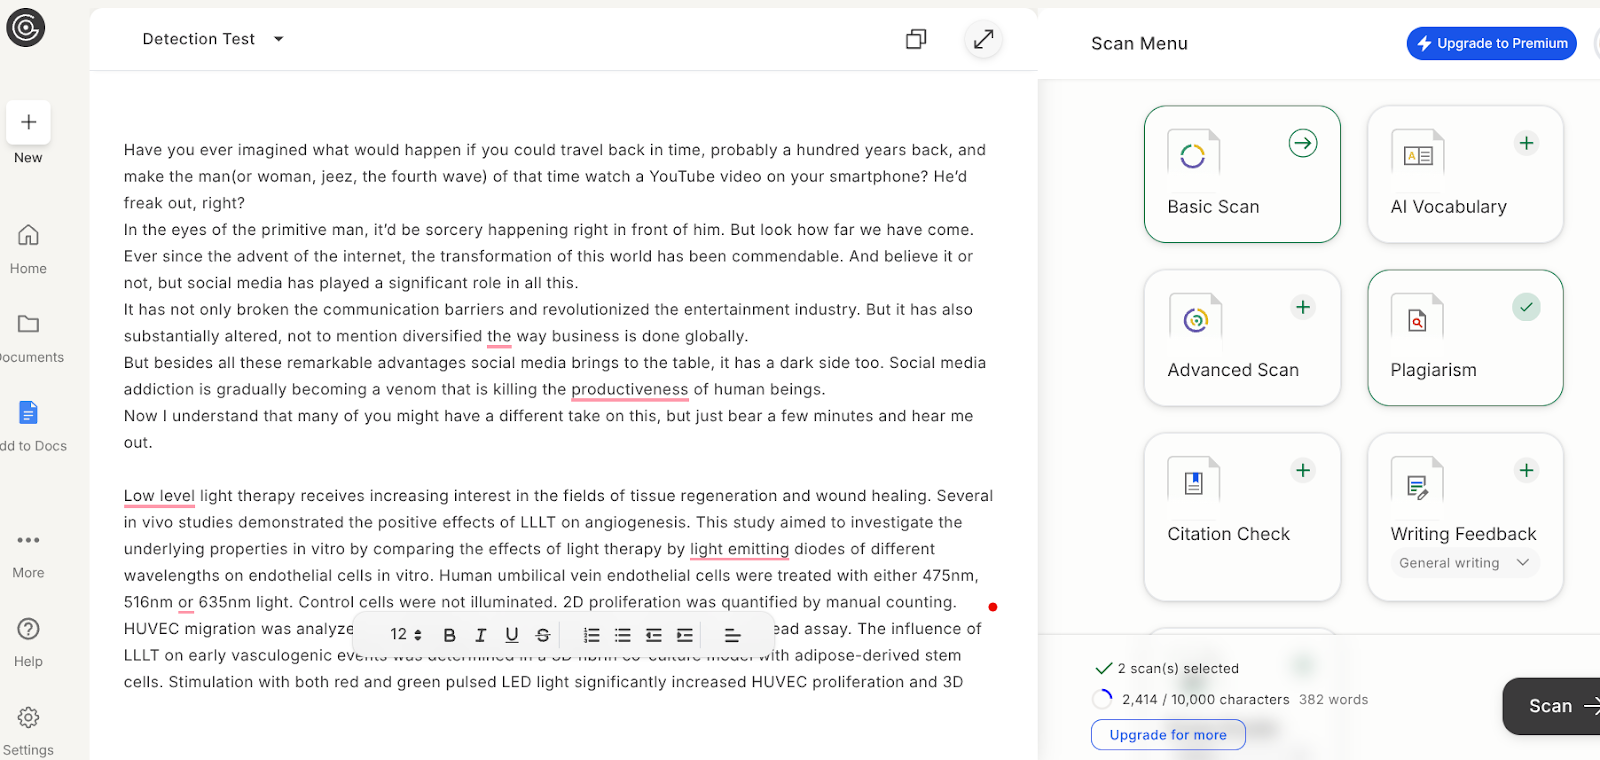The height and width of the screenshot is (760, 1600).
Task: Click the copy document icon
Action: point(916,39)
